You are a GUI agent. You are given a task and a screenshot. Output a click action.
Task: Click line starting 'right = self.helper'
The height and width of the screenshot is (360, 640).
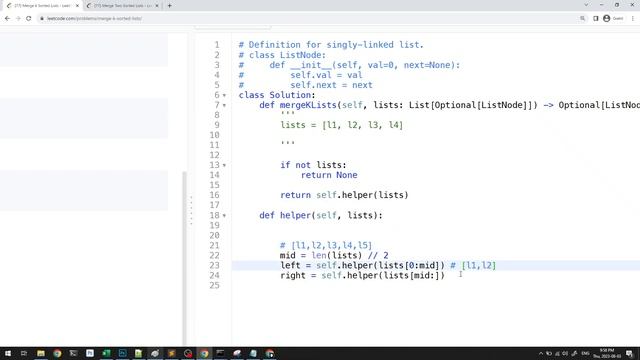pyautogui.click(x=362, y=276)
